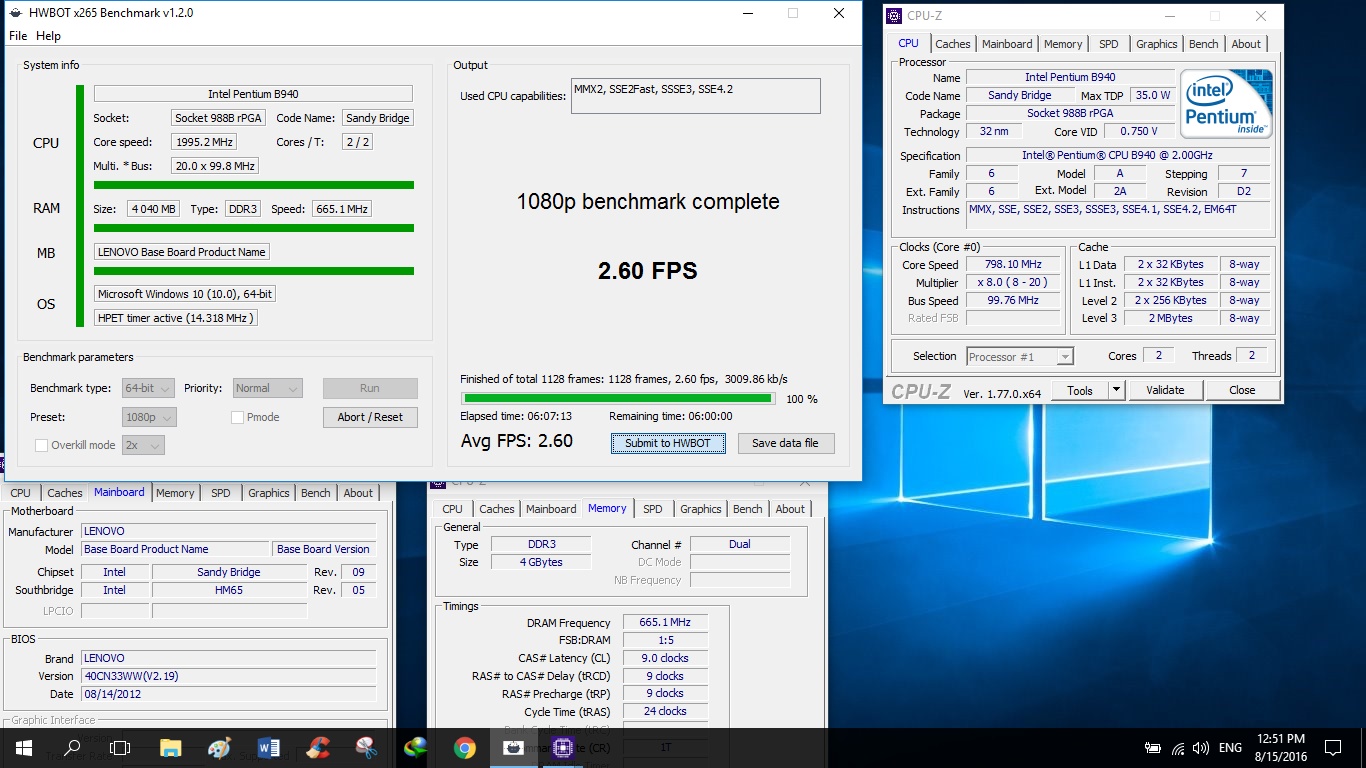This screenshot has height=768, width=1366.
Task: Click the HWBOT x265 title bar icon
Action: 16,13
